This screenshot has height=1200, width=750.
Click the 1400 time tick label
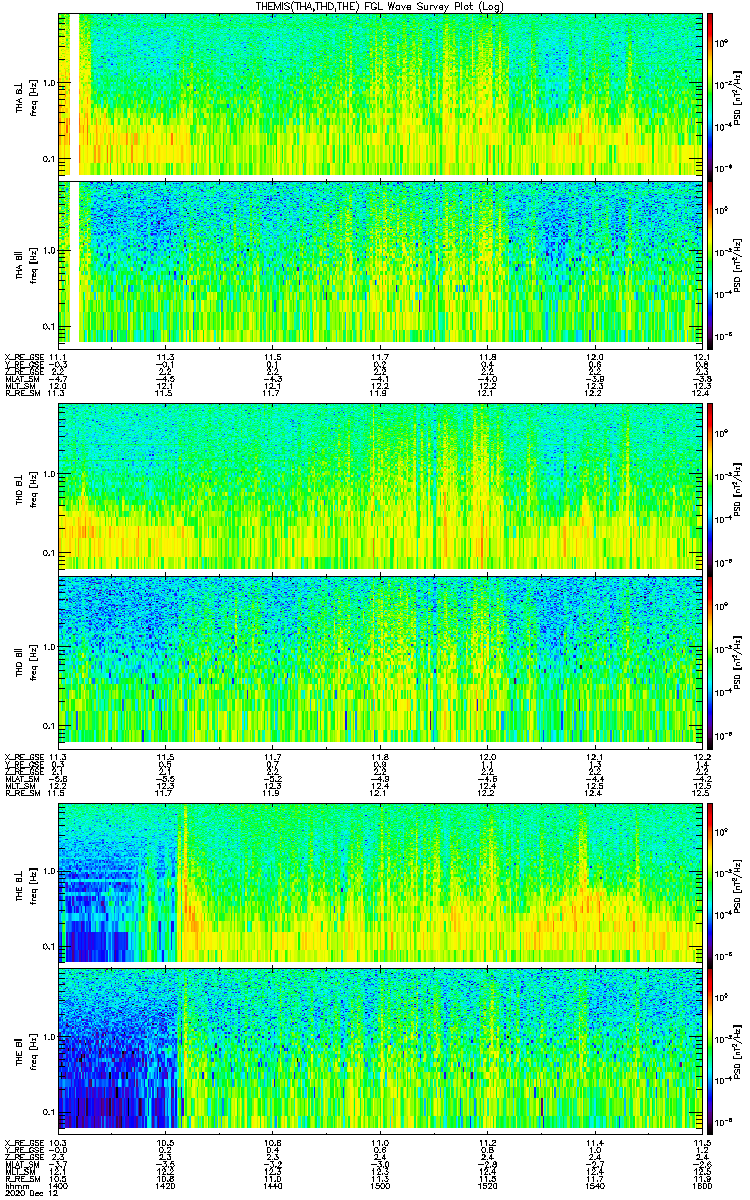(59, 1185)
